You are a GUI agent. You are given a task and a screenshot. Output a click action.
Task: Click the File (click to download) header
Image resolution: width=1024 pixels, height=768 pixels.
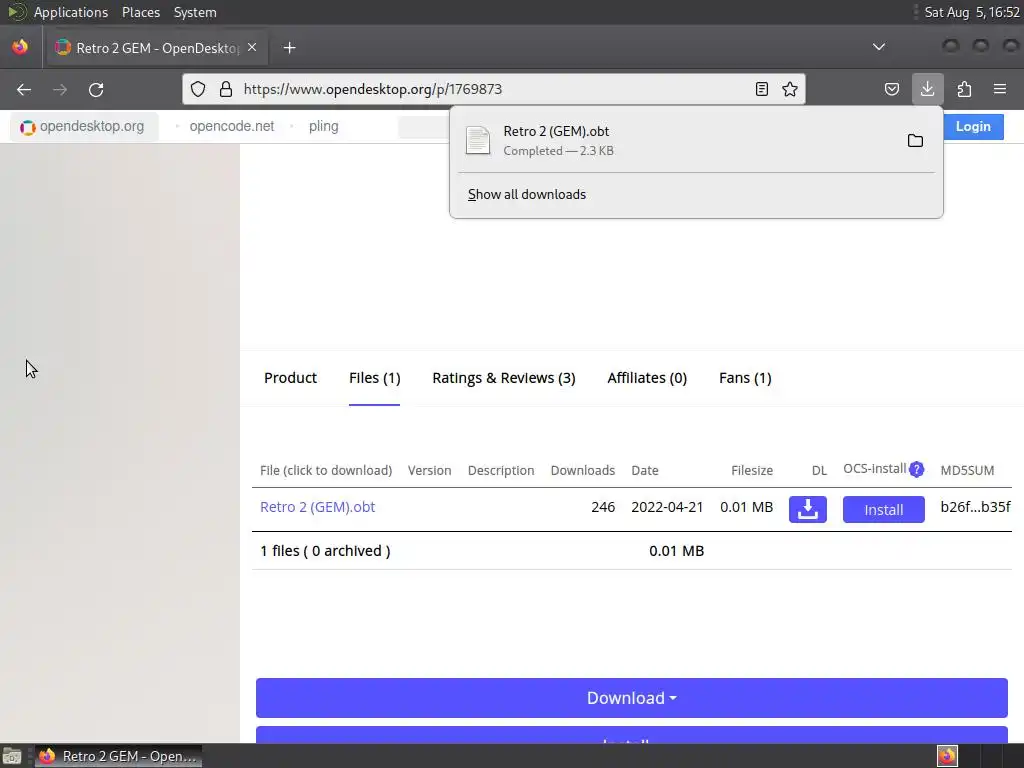point(326,470)
